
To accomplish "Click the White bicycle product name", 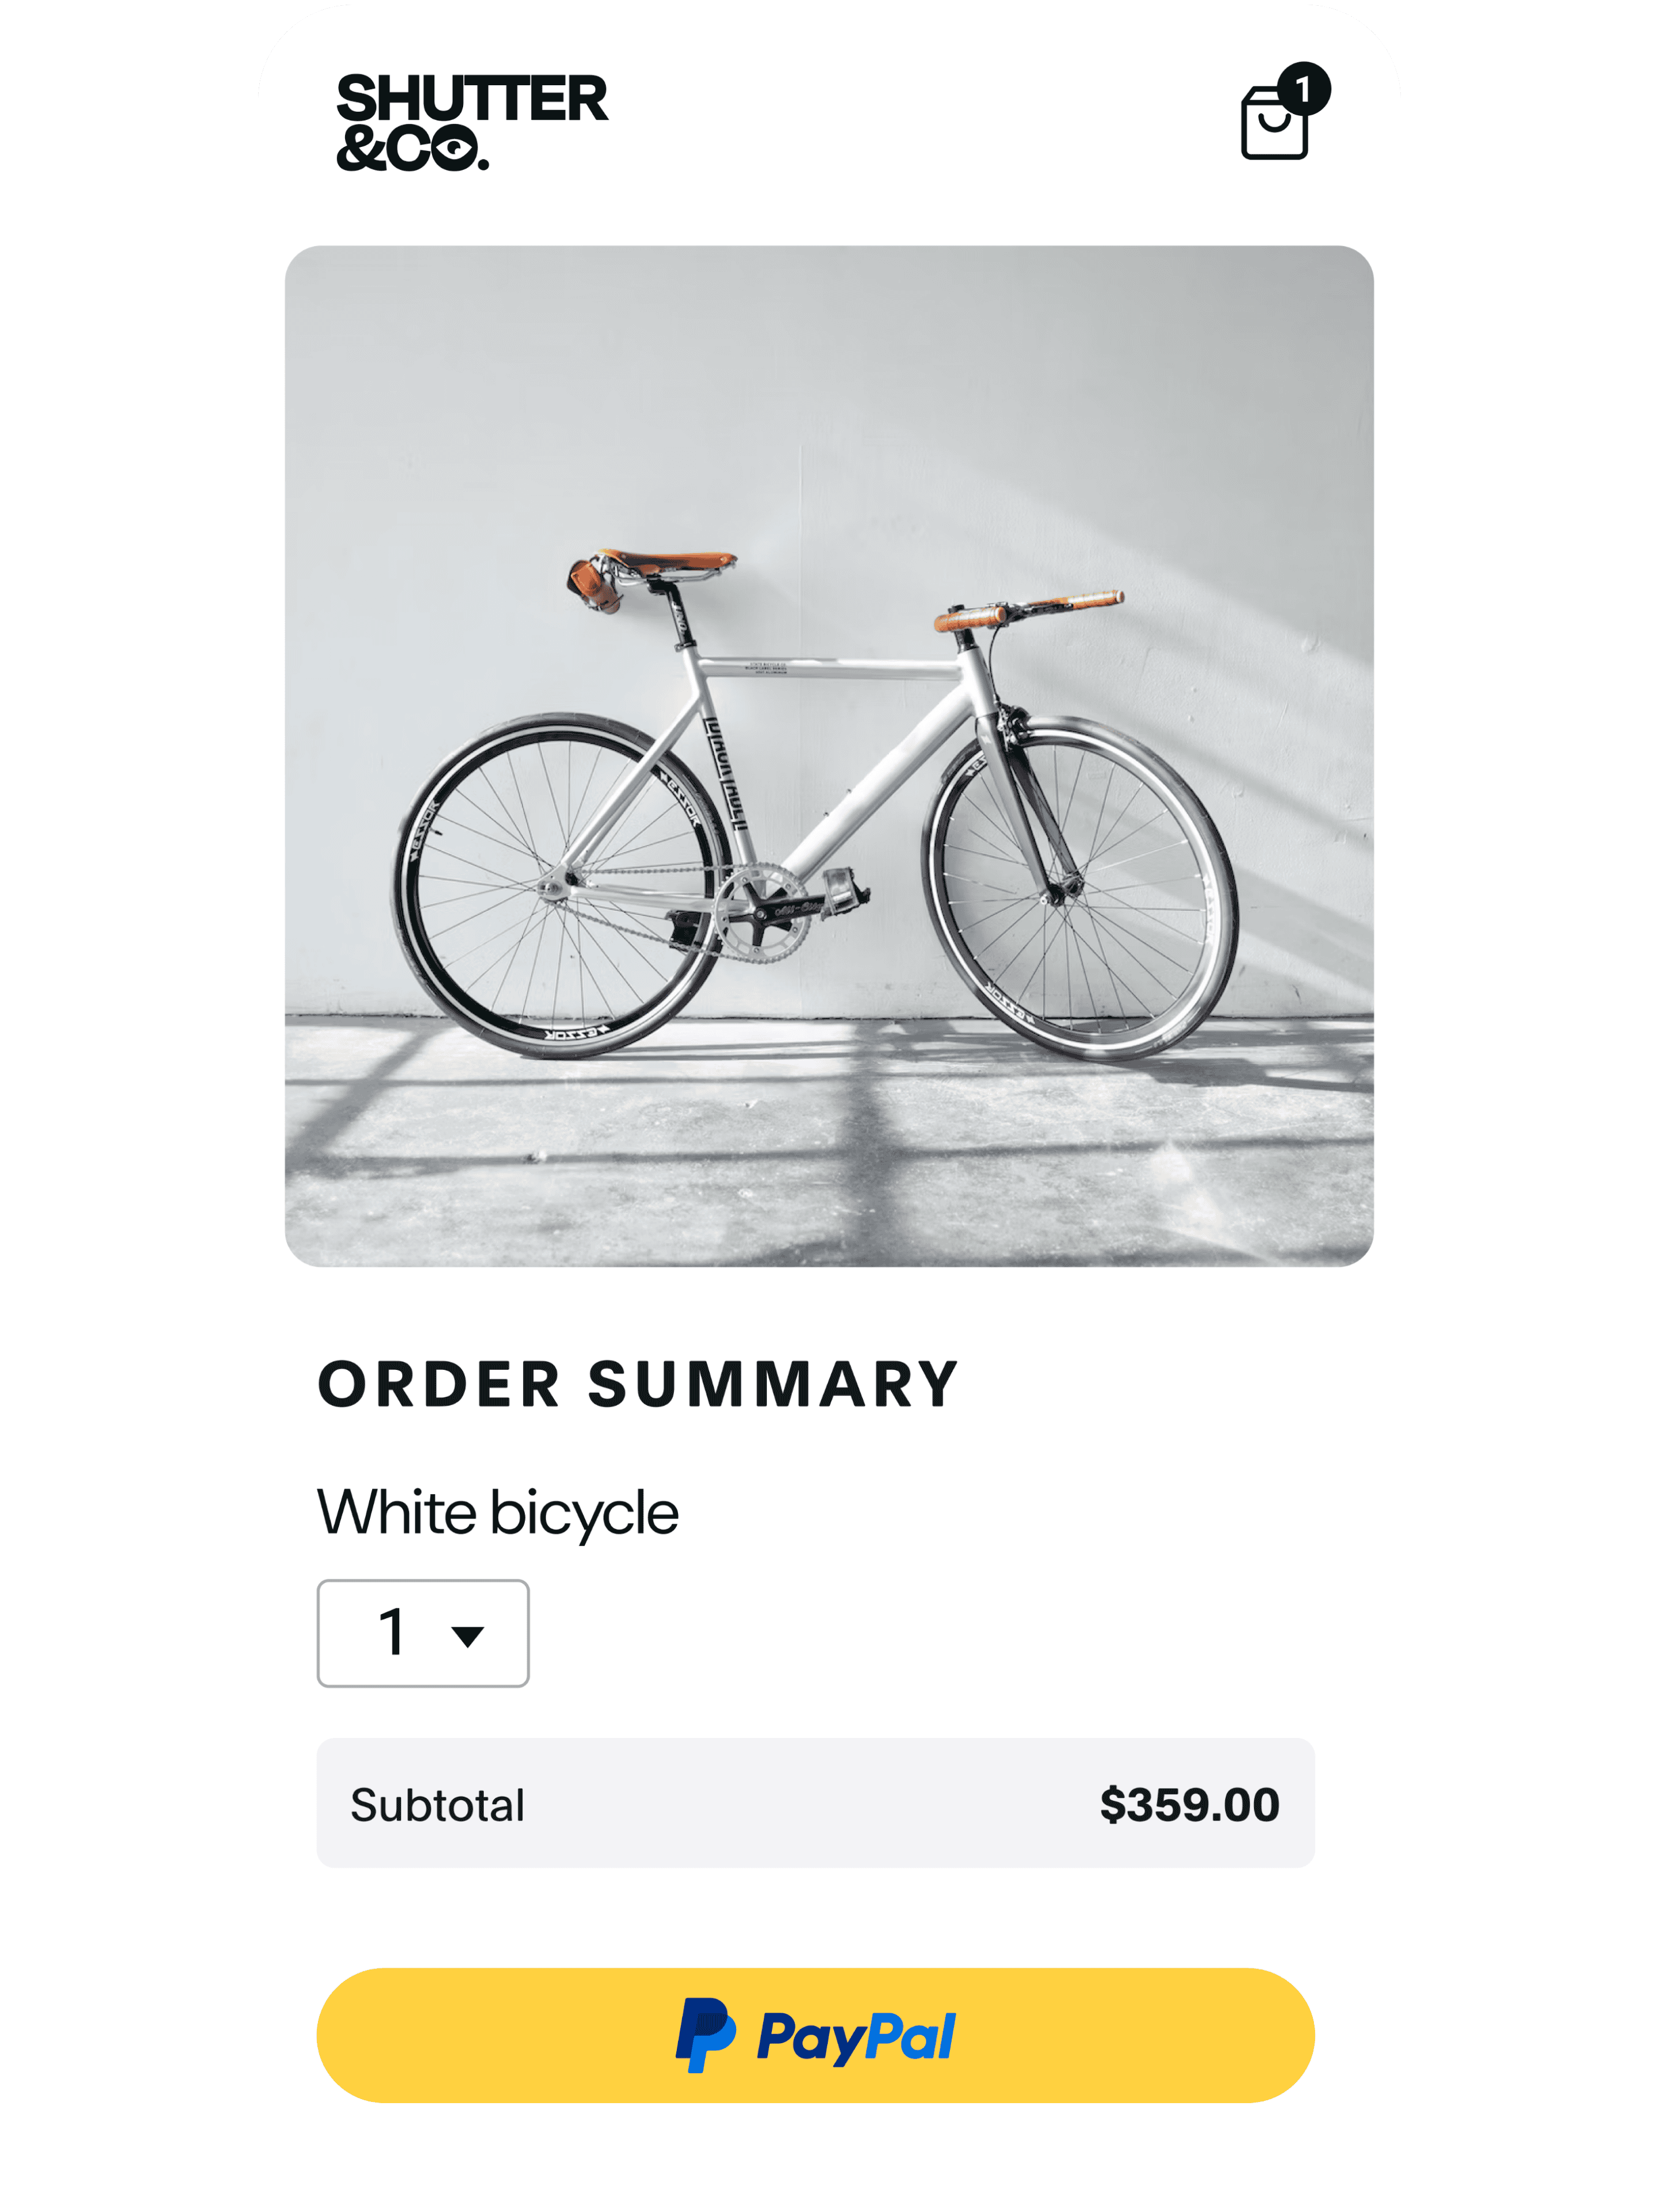I will (x=498, y=1512).
